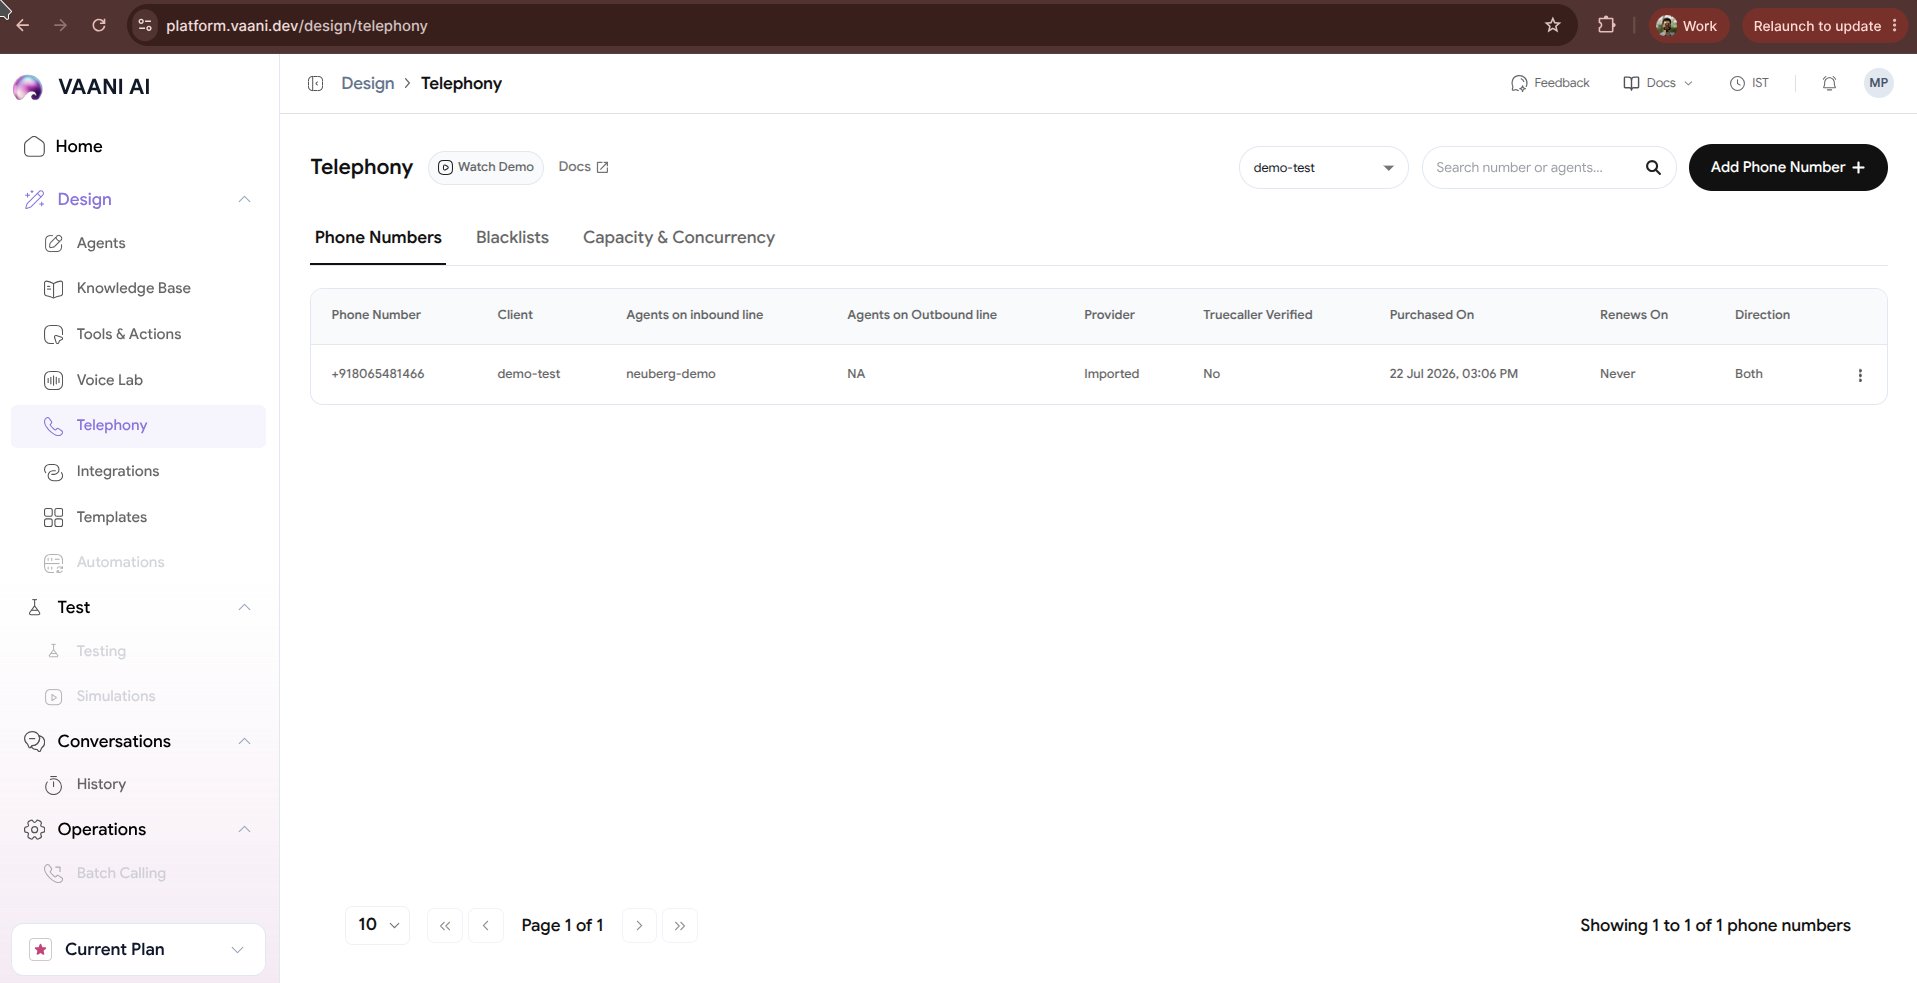Open the demo-test client dropdown

click(1323, 168)
